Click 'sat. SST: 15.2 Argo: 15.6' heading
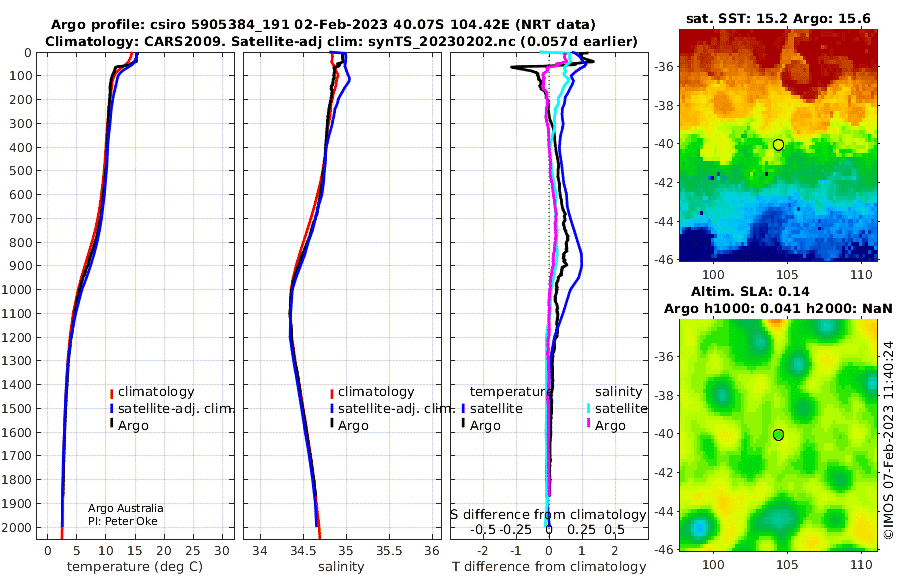The height and width of the screenshot is (580, 900). click(778, 19)
